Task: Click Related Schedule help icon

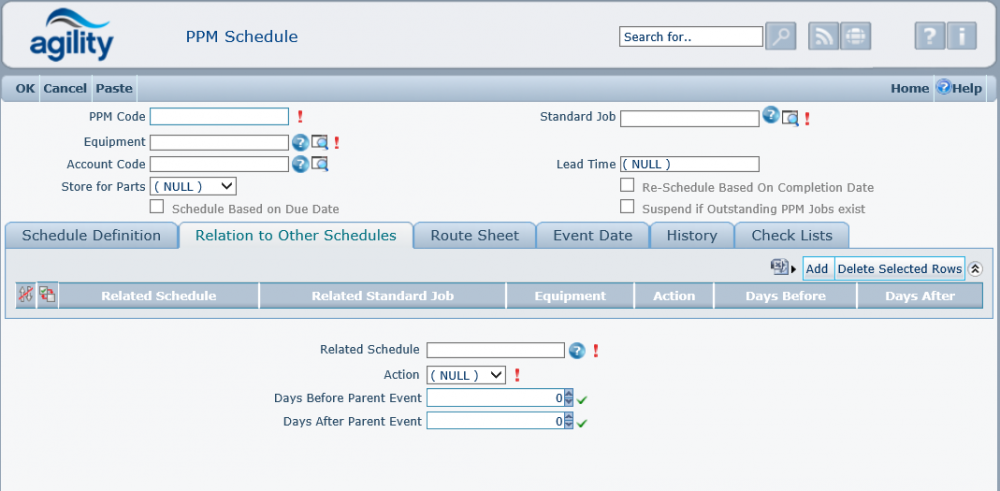Action: coord(577,350)
